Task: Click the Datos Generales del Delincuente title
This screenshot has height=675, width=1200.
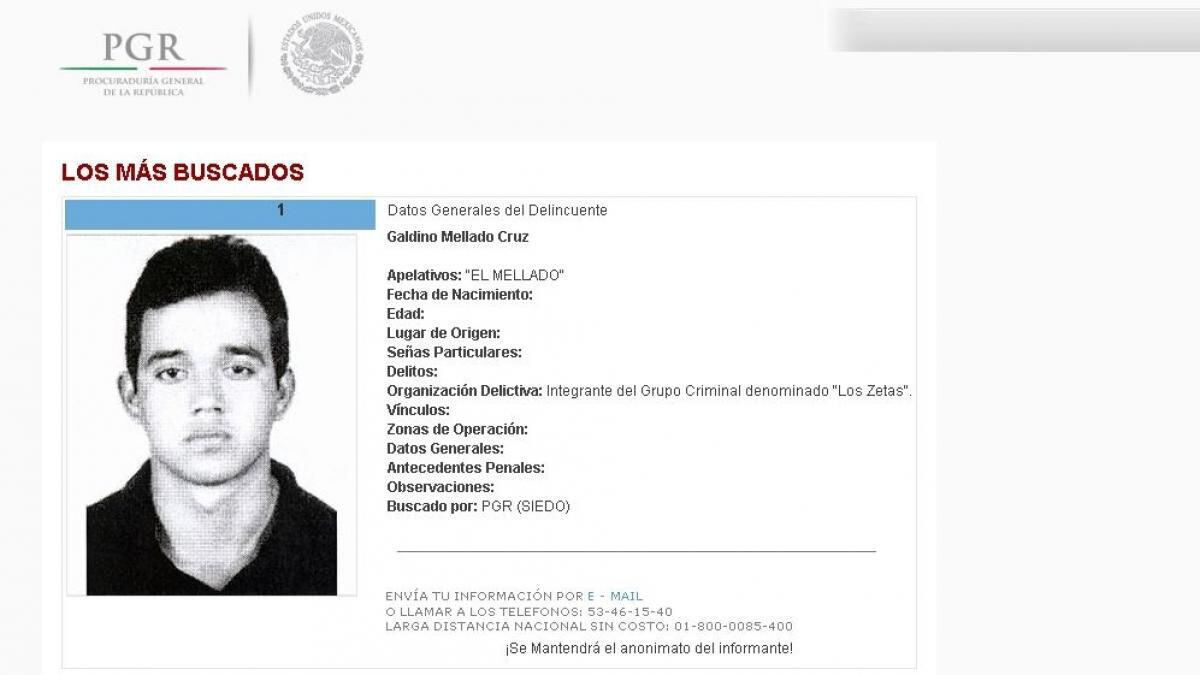Action: 497,210
